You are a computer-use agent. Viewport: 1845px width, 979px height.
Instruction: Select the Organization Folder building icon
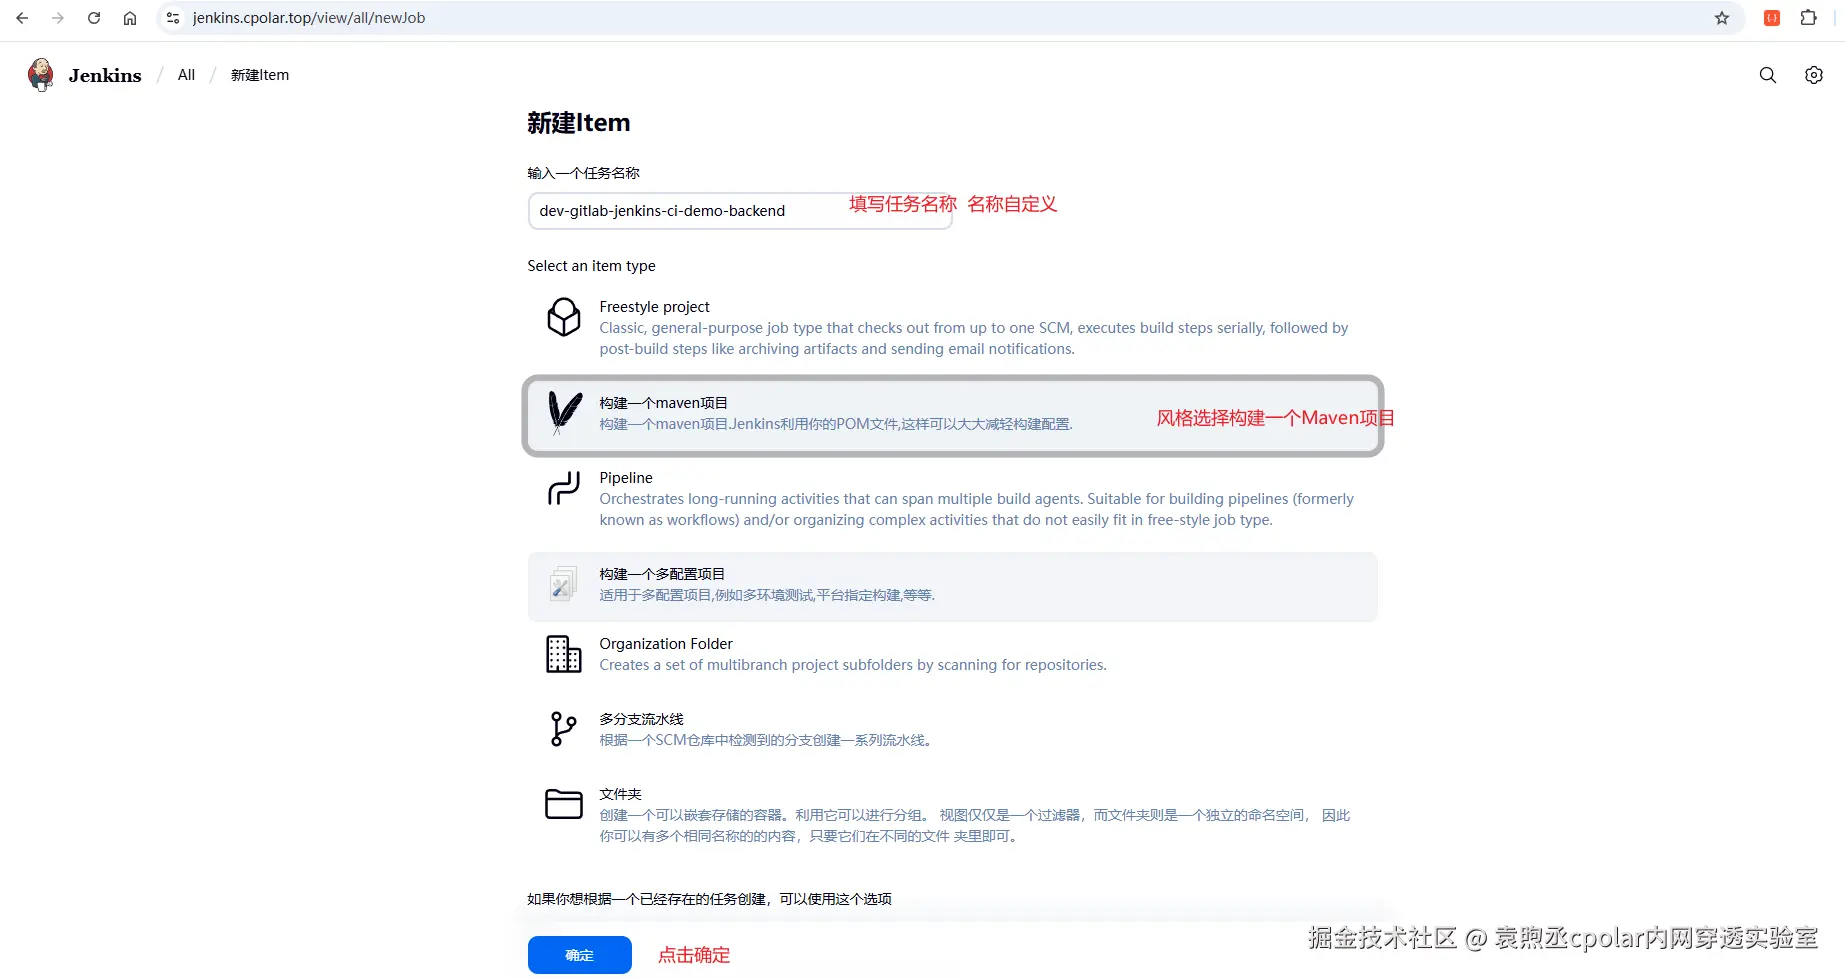click(564, 654)
